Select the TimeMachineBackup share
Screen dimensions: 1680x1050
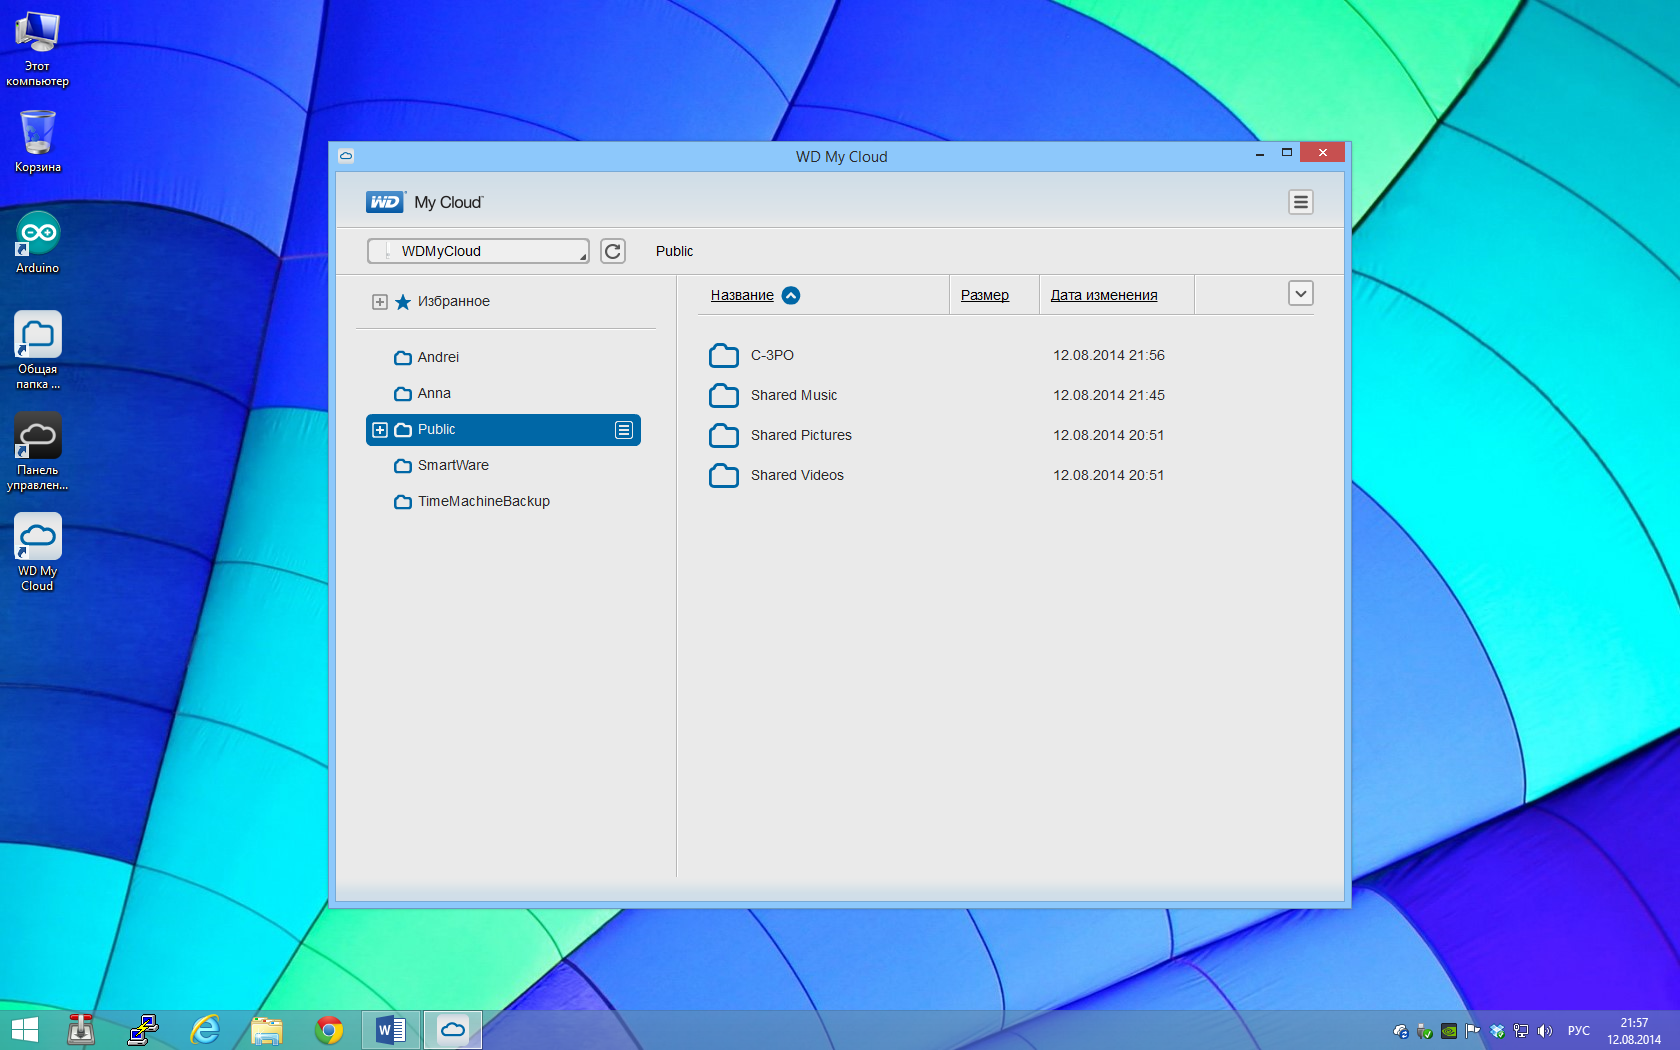(484, 501)
